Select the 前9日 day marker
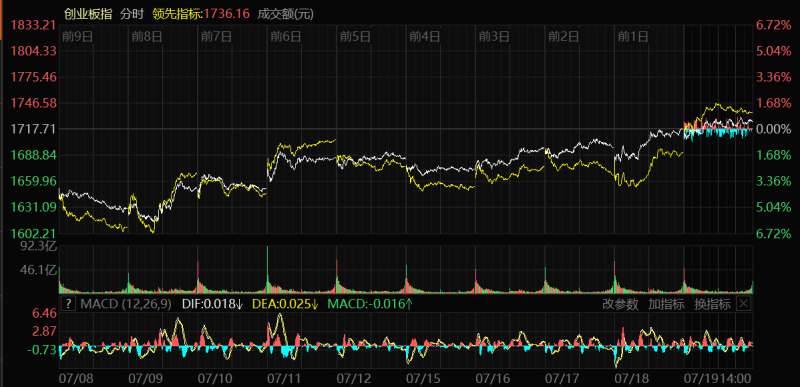800x387 pixels. pyautogui.click(x=77, y=36)
